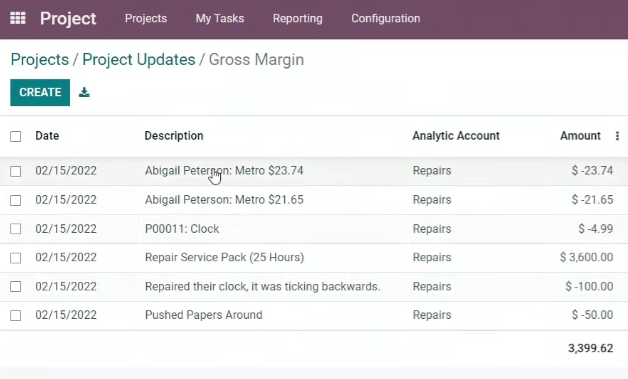Open the Projects menu

[146, 18]
